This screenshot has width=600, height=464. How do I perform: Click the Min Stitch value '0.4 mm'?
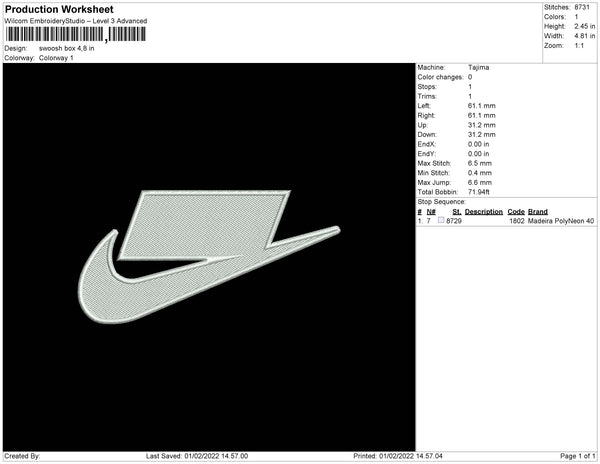(480, 173)
